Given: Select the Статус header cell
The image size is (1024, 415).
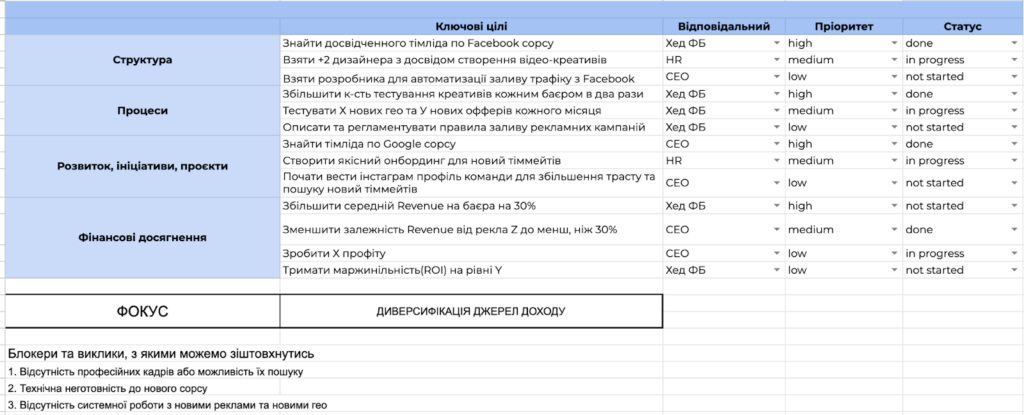Looking at the screenshot, I should coord(962,25).
